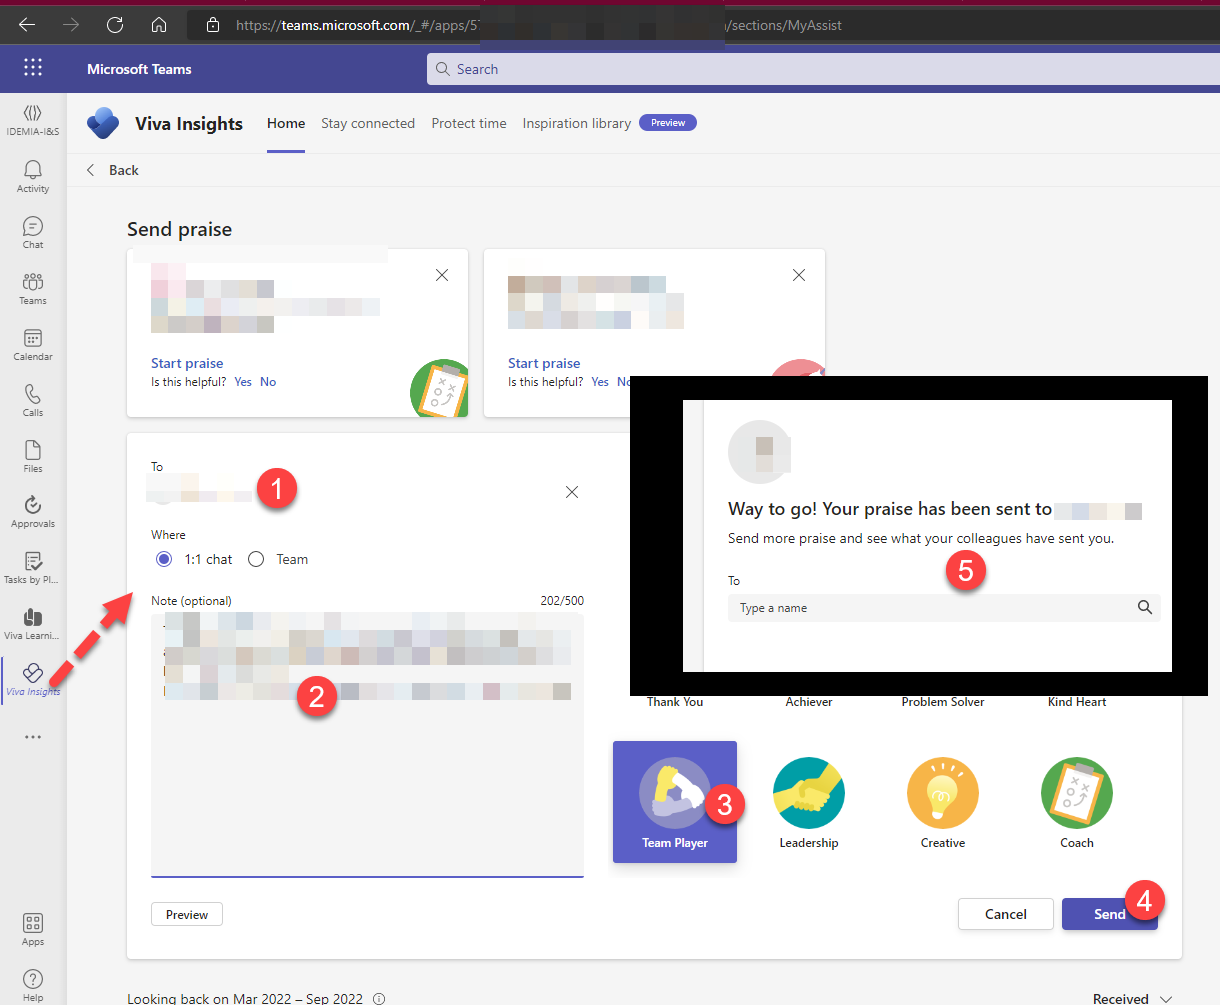
Task: Select the 1:1 chat radio option
Action: (x=164, y=559)
